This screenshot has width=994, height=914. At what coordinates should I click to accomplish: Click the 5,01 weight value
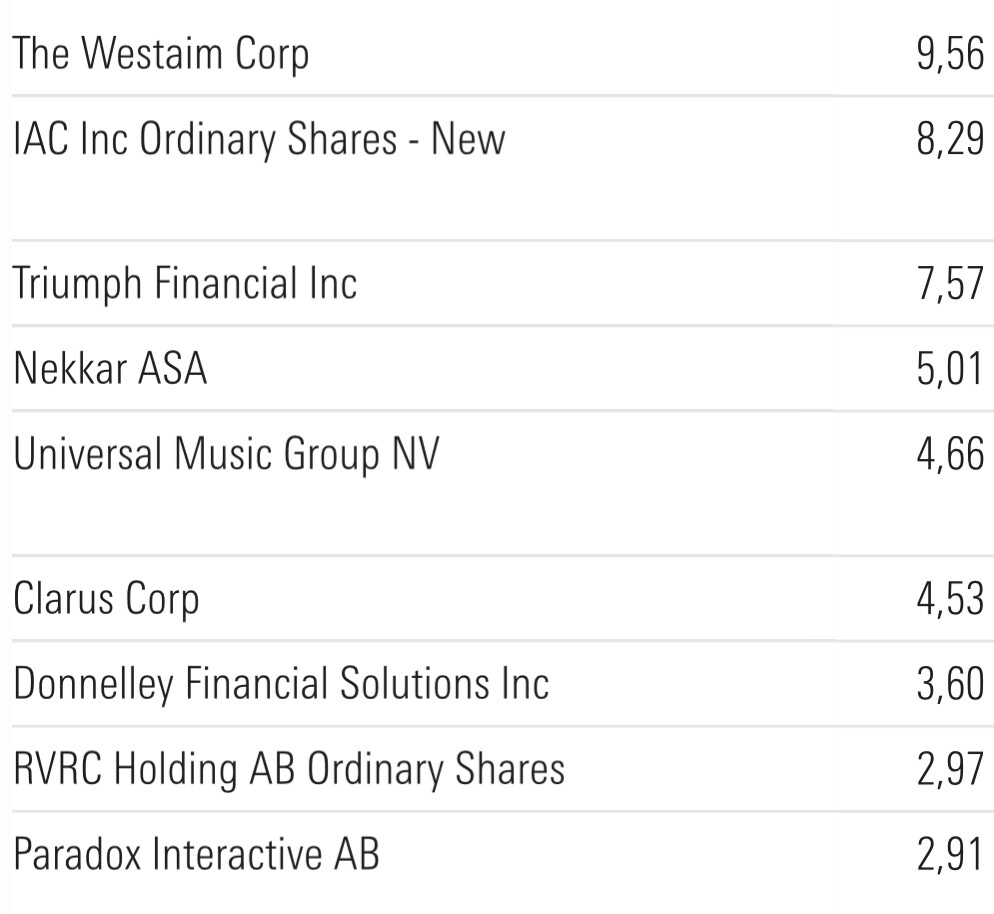click(x=950, y=368)
